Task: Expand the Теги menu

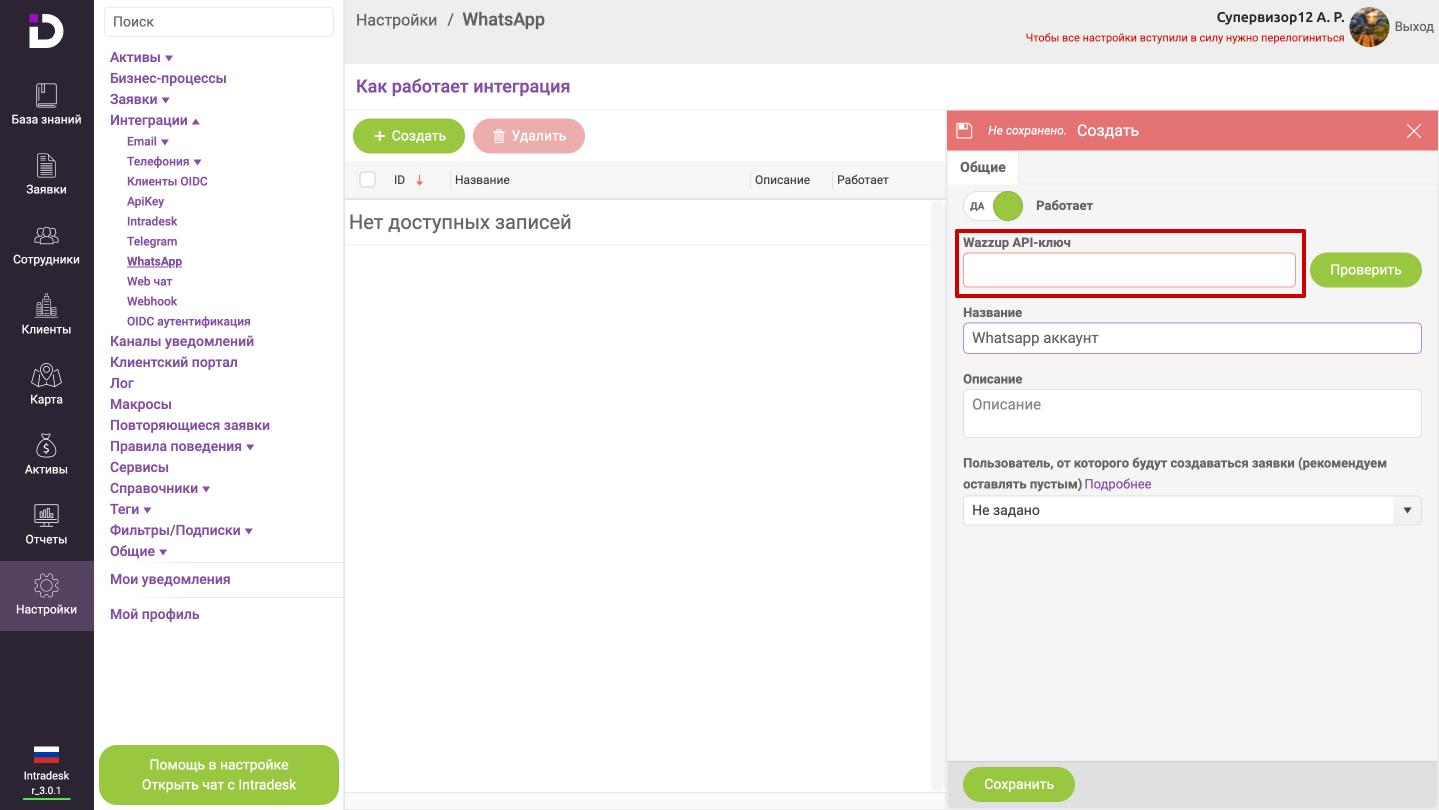Action: 131,509
